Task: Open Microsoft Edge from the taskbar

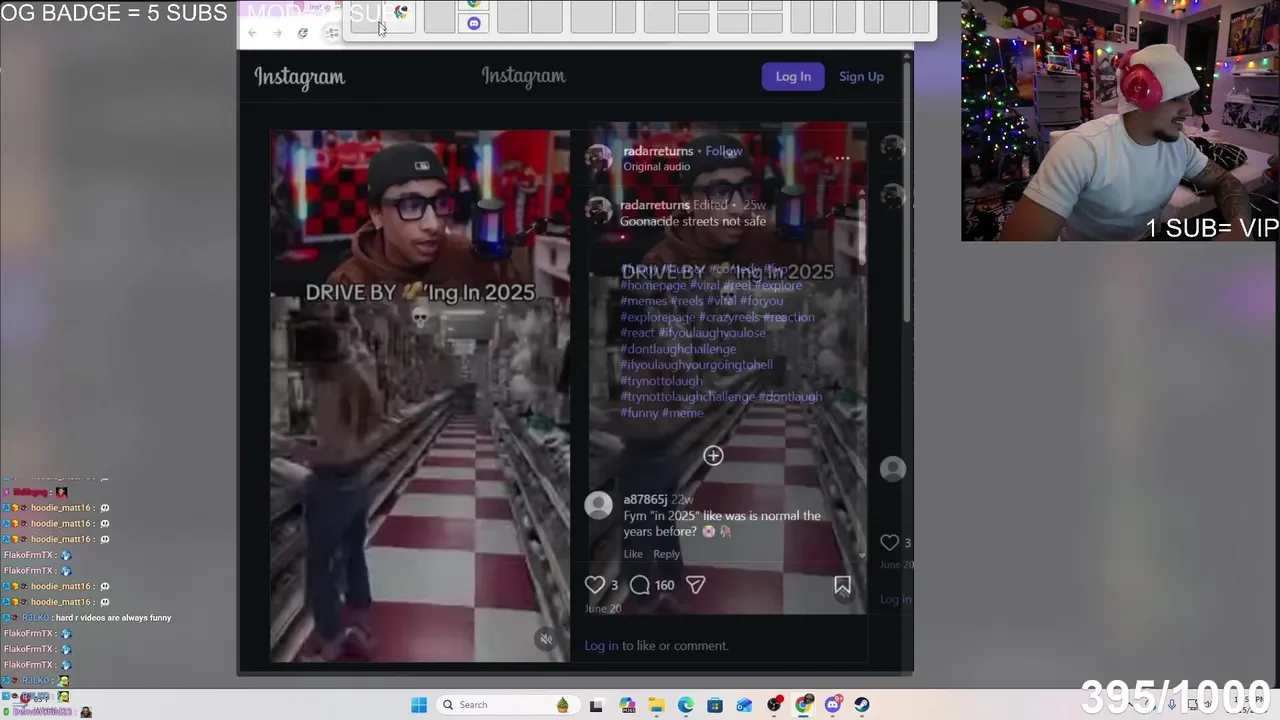Action: tap(685, 705)
